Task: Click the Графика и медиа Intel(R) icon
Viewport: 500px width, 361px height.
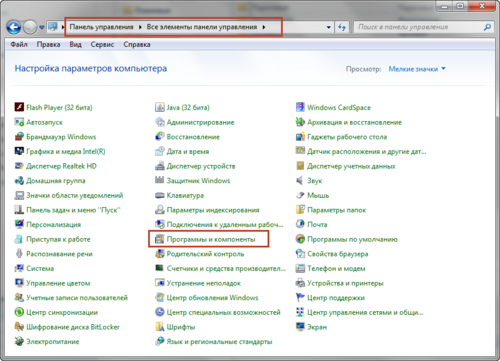Action: 19,151
